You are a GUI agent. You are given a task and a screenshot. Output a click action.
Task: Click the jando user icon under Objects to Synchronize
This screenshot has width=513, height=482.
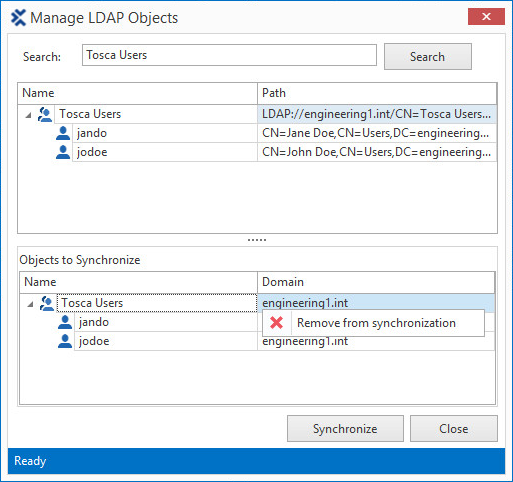point(65,322)
